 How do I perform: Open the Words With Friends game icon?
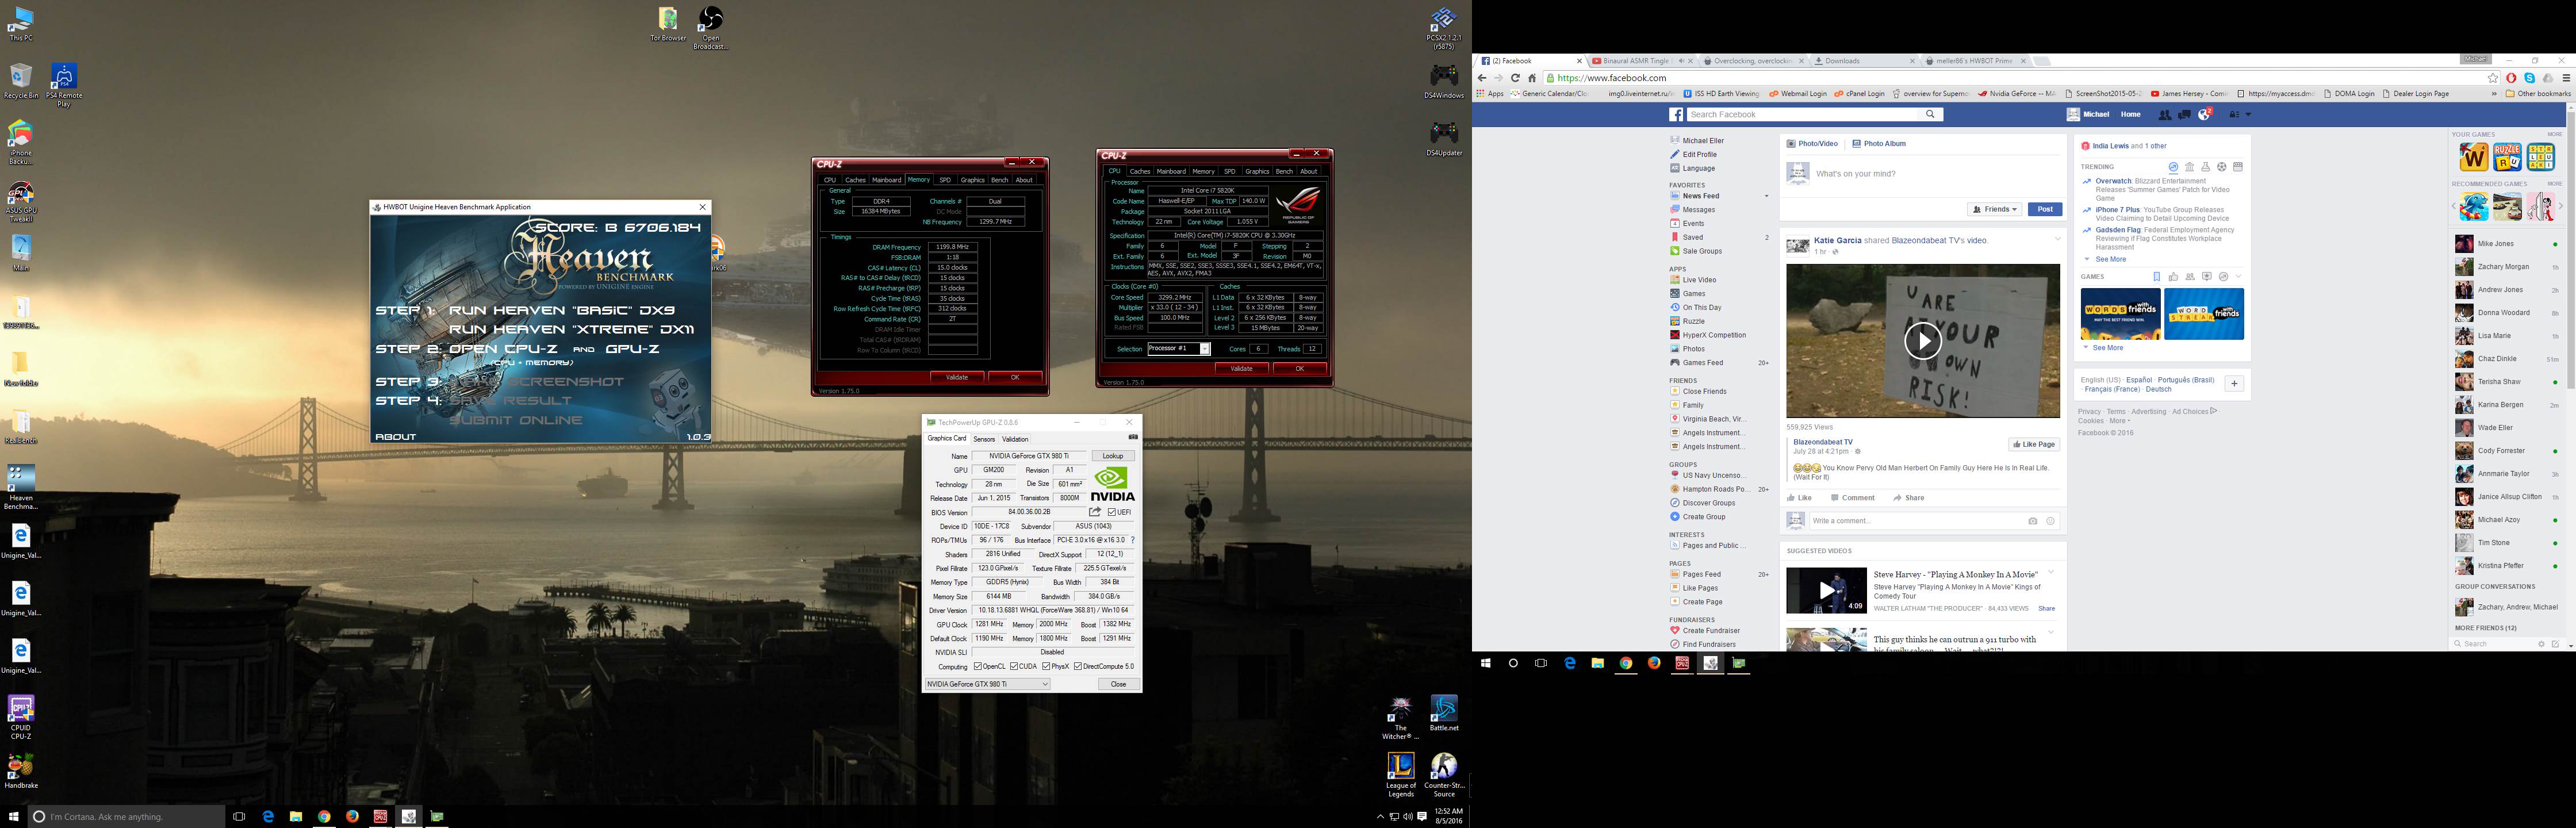point(2474,157)
